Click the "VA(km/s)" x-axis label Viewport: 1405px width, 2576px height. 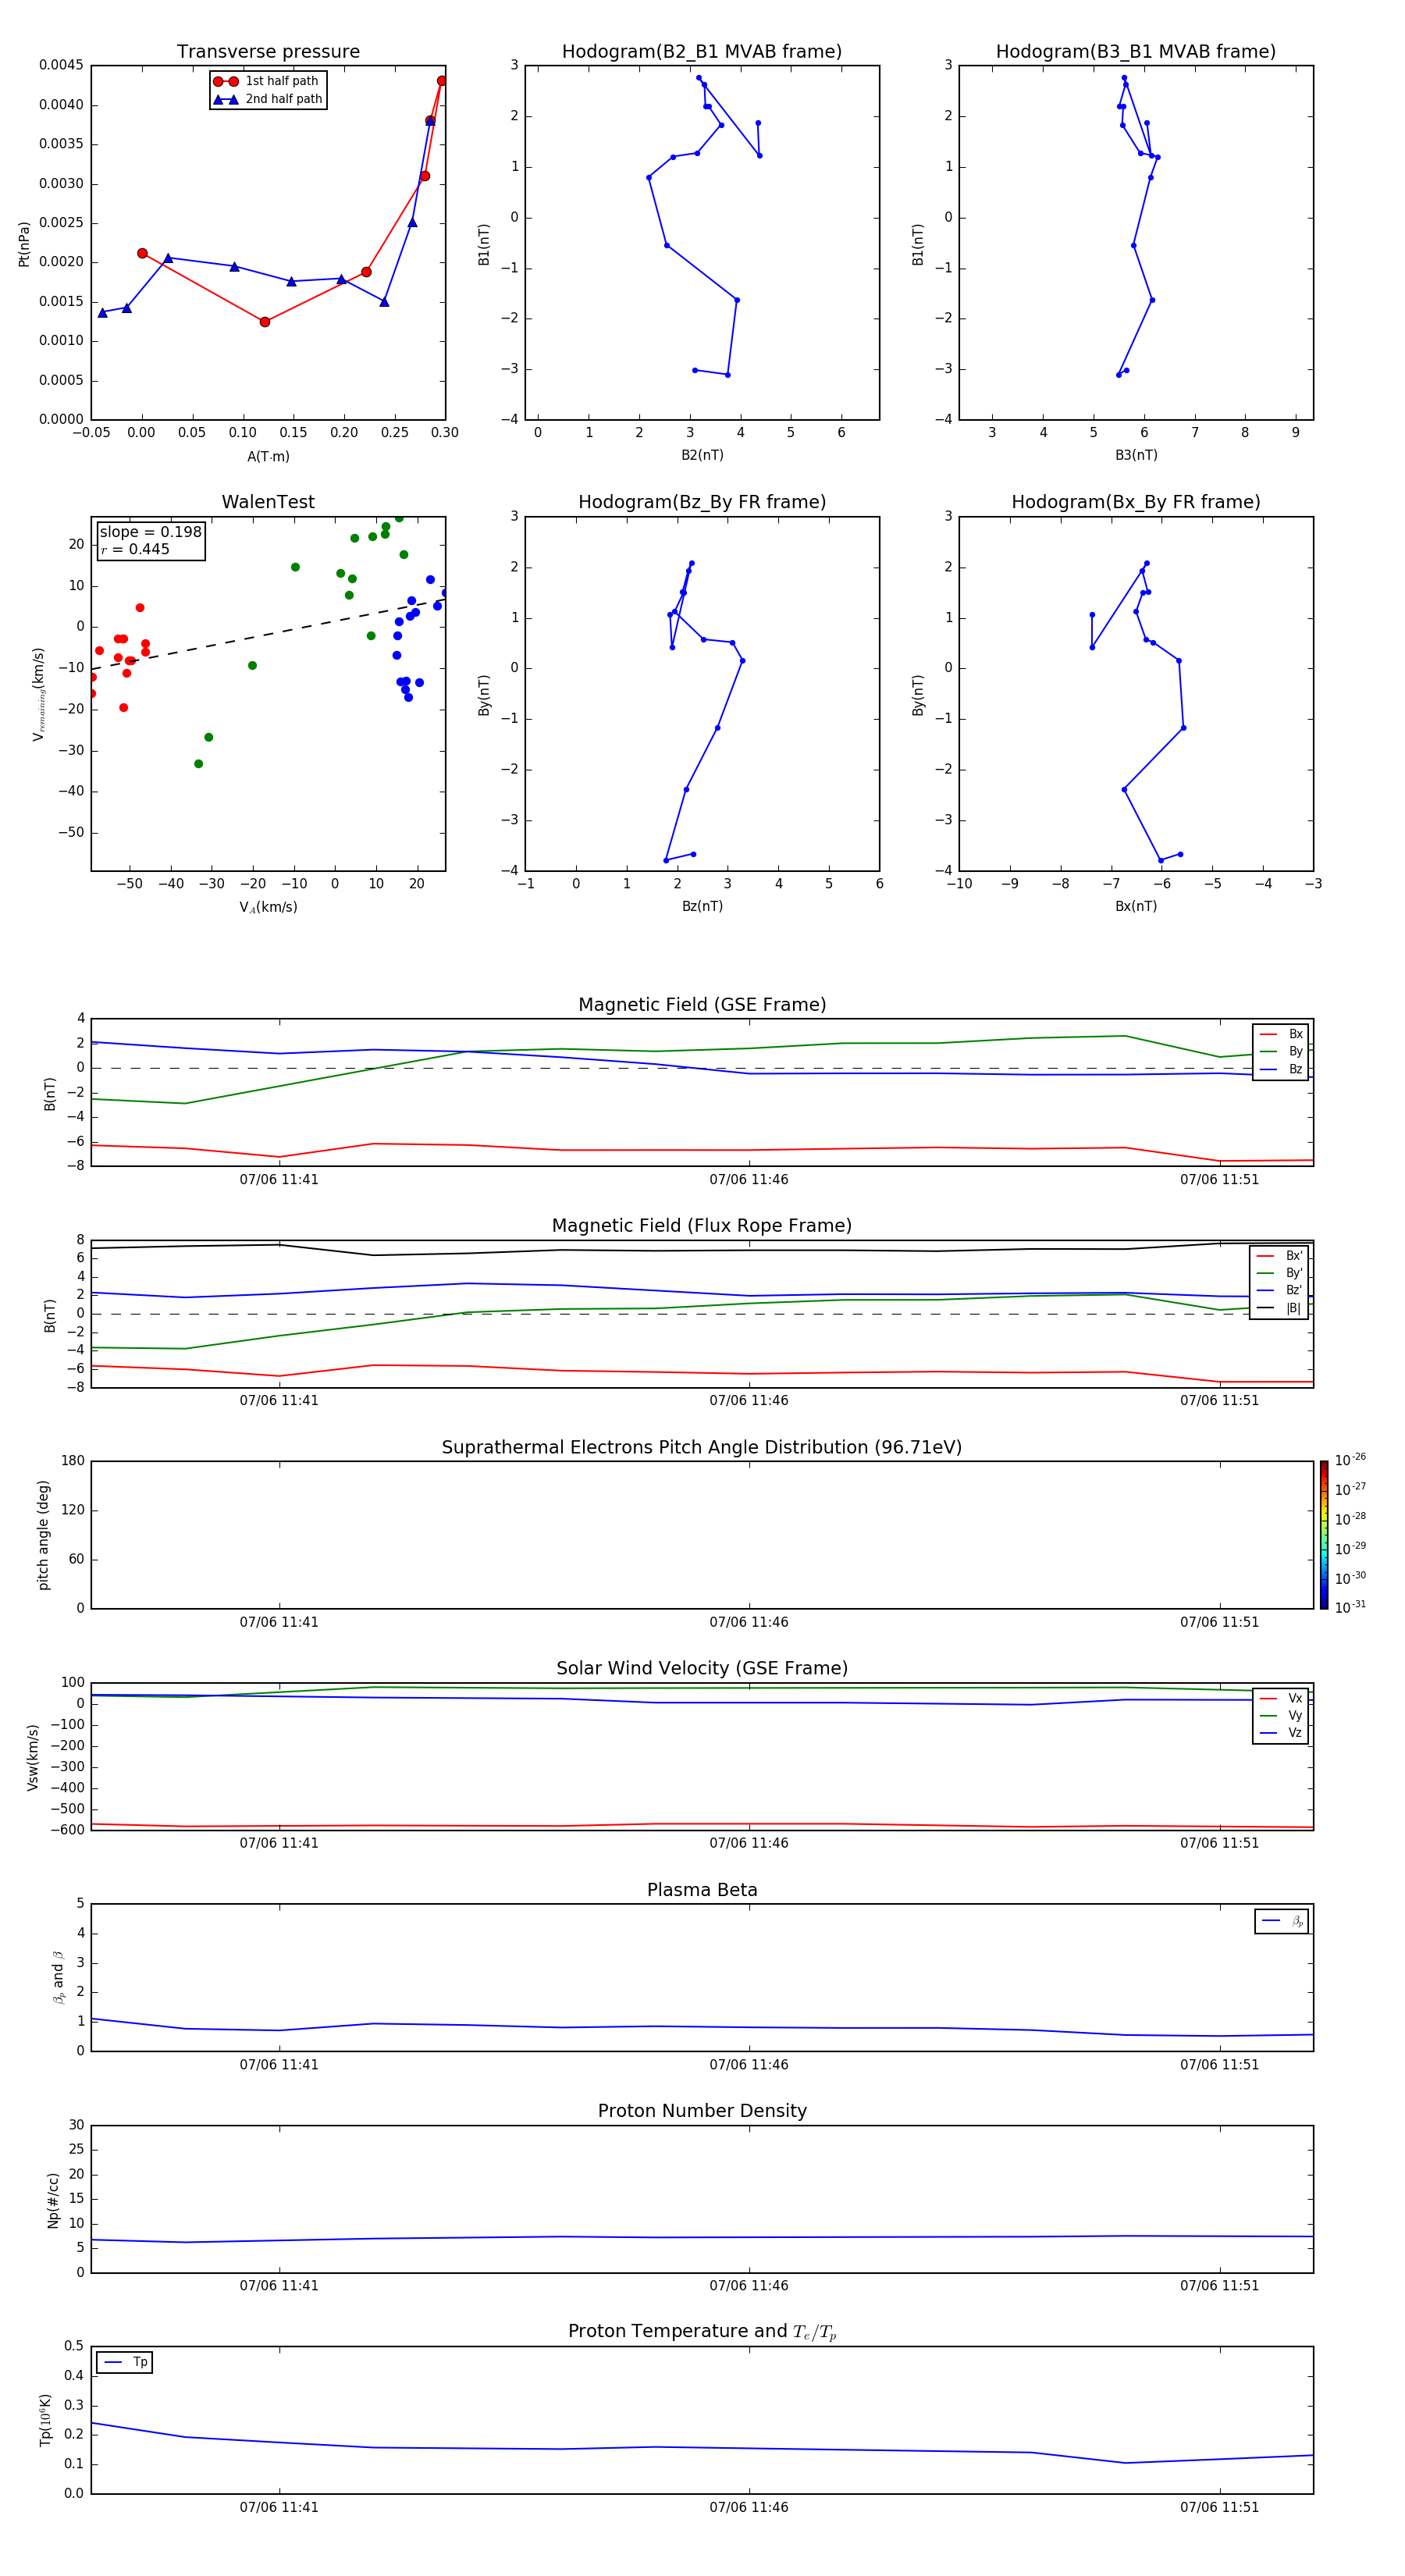click(268, 908)
